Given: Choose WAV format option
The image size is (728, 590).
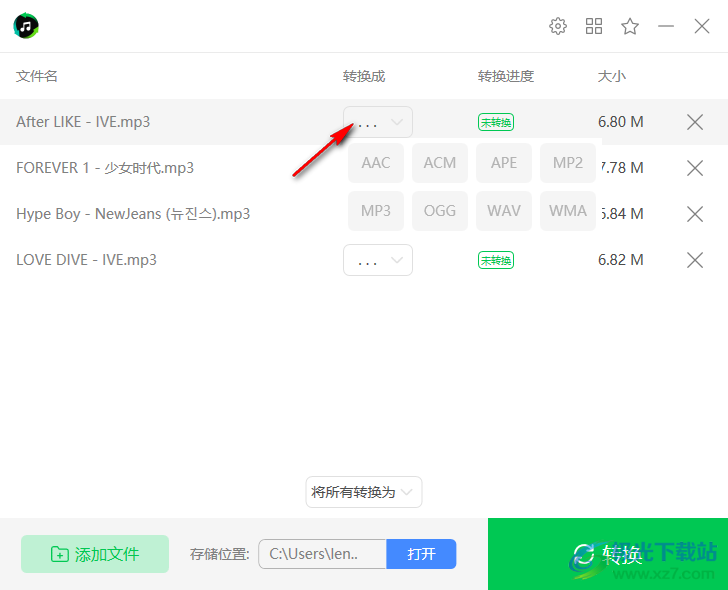Looking at the screenshot, I should point(504,211).
